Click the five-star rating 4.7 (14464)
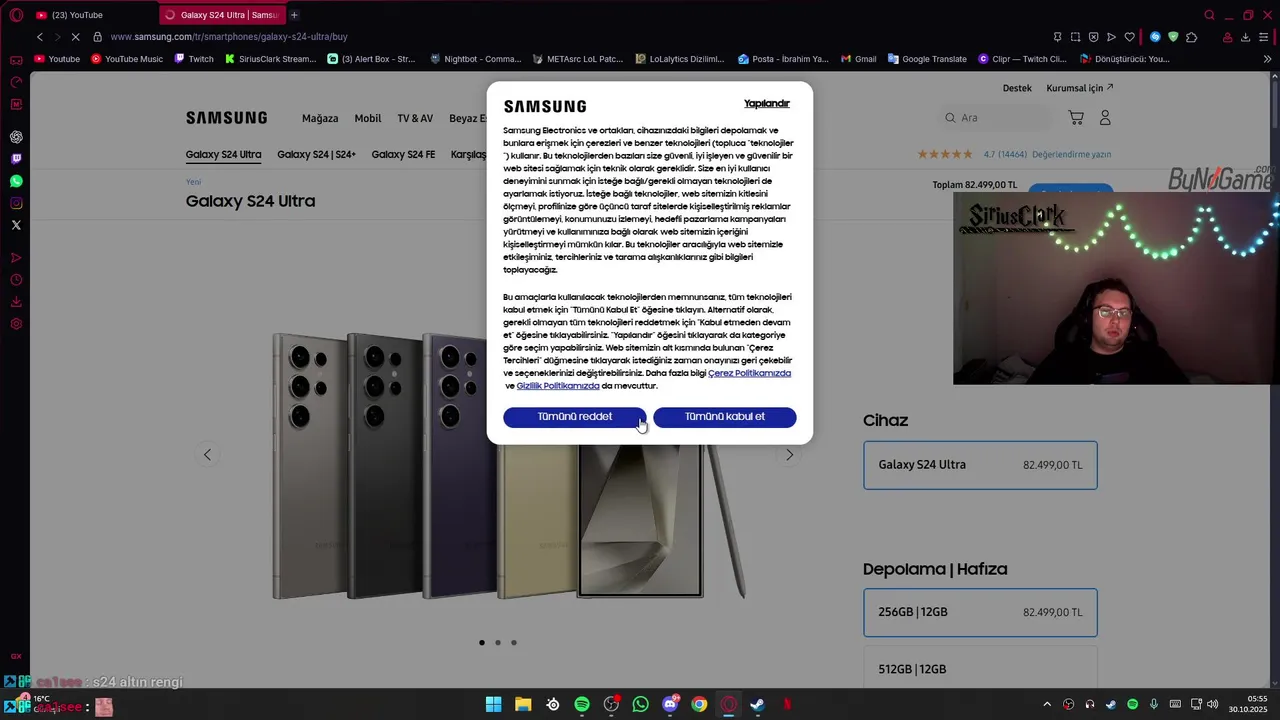Screen dimensions: 1280x720 [972, 154]
